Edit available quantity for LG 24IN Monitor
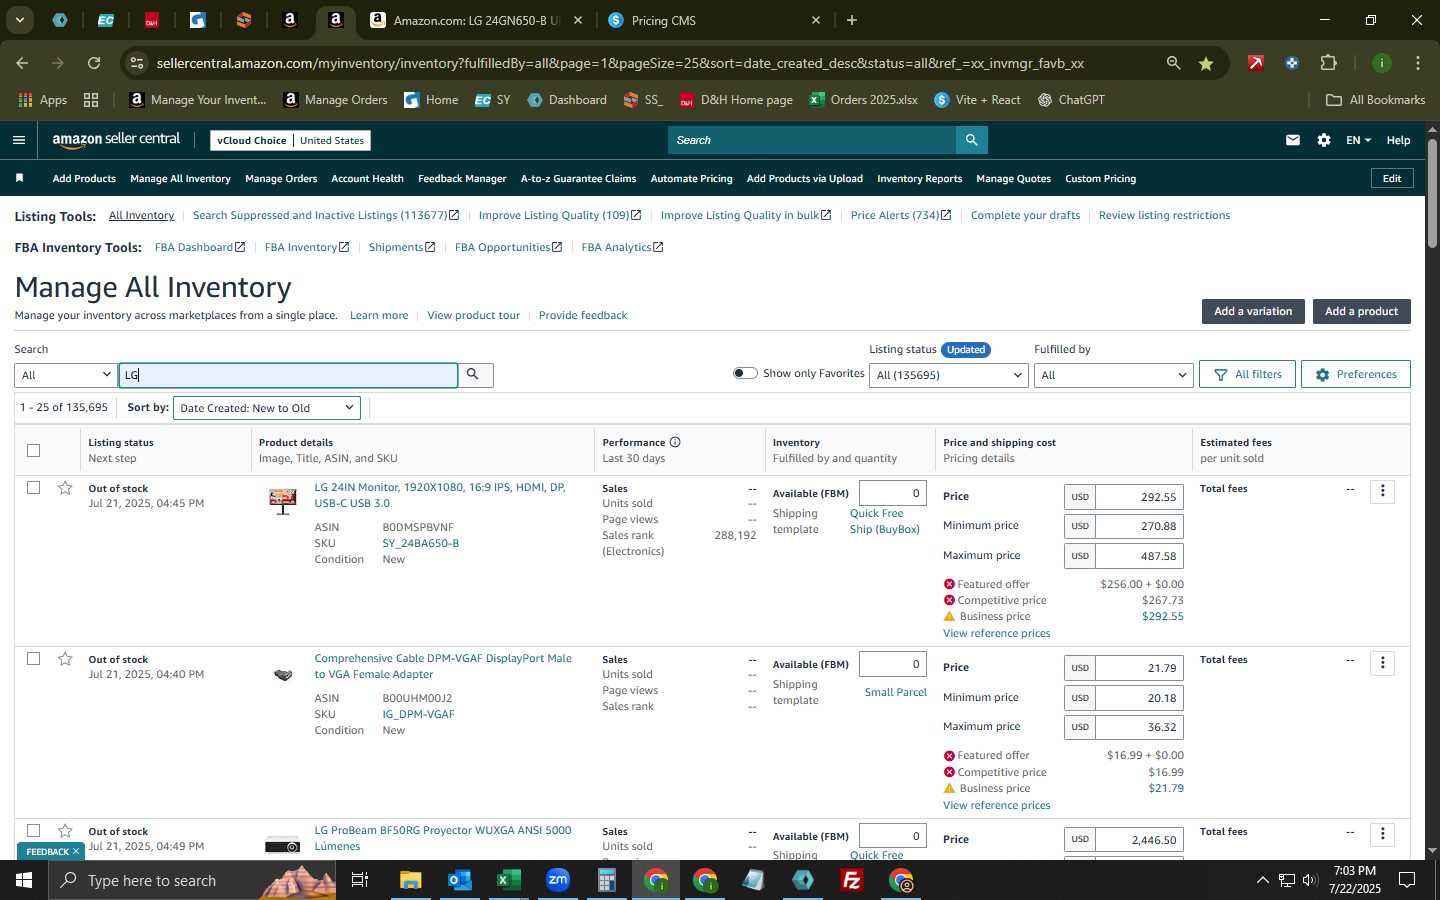Screen dimensions: 1440x900 tap(892, 493)
